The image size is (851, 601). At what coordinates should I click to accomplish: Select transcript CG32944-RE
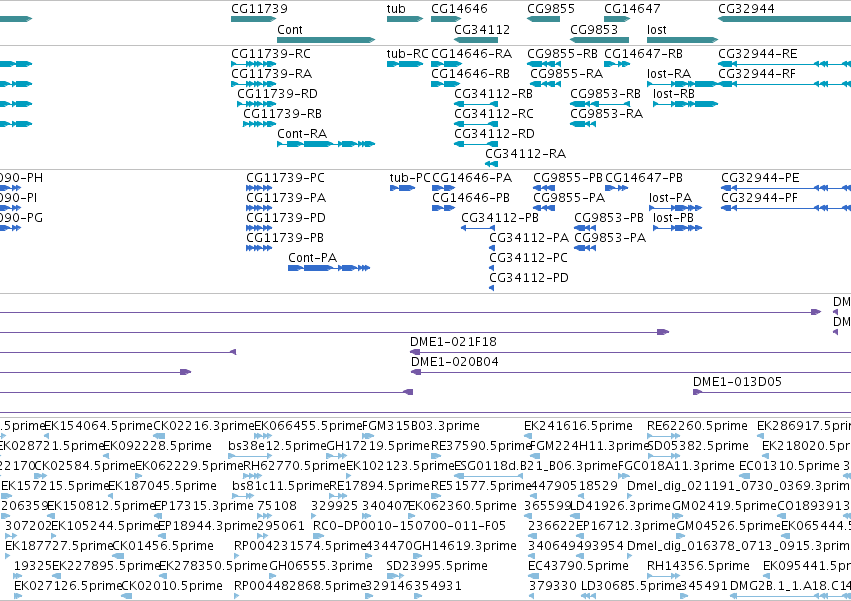[x=785, y=64]
